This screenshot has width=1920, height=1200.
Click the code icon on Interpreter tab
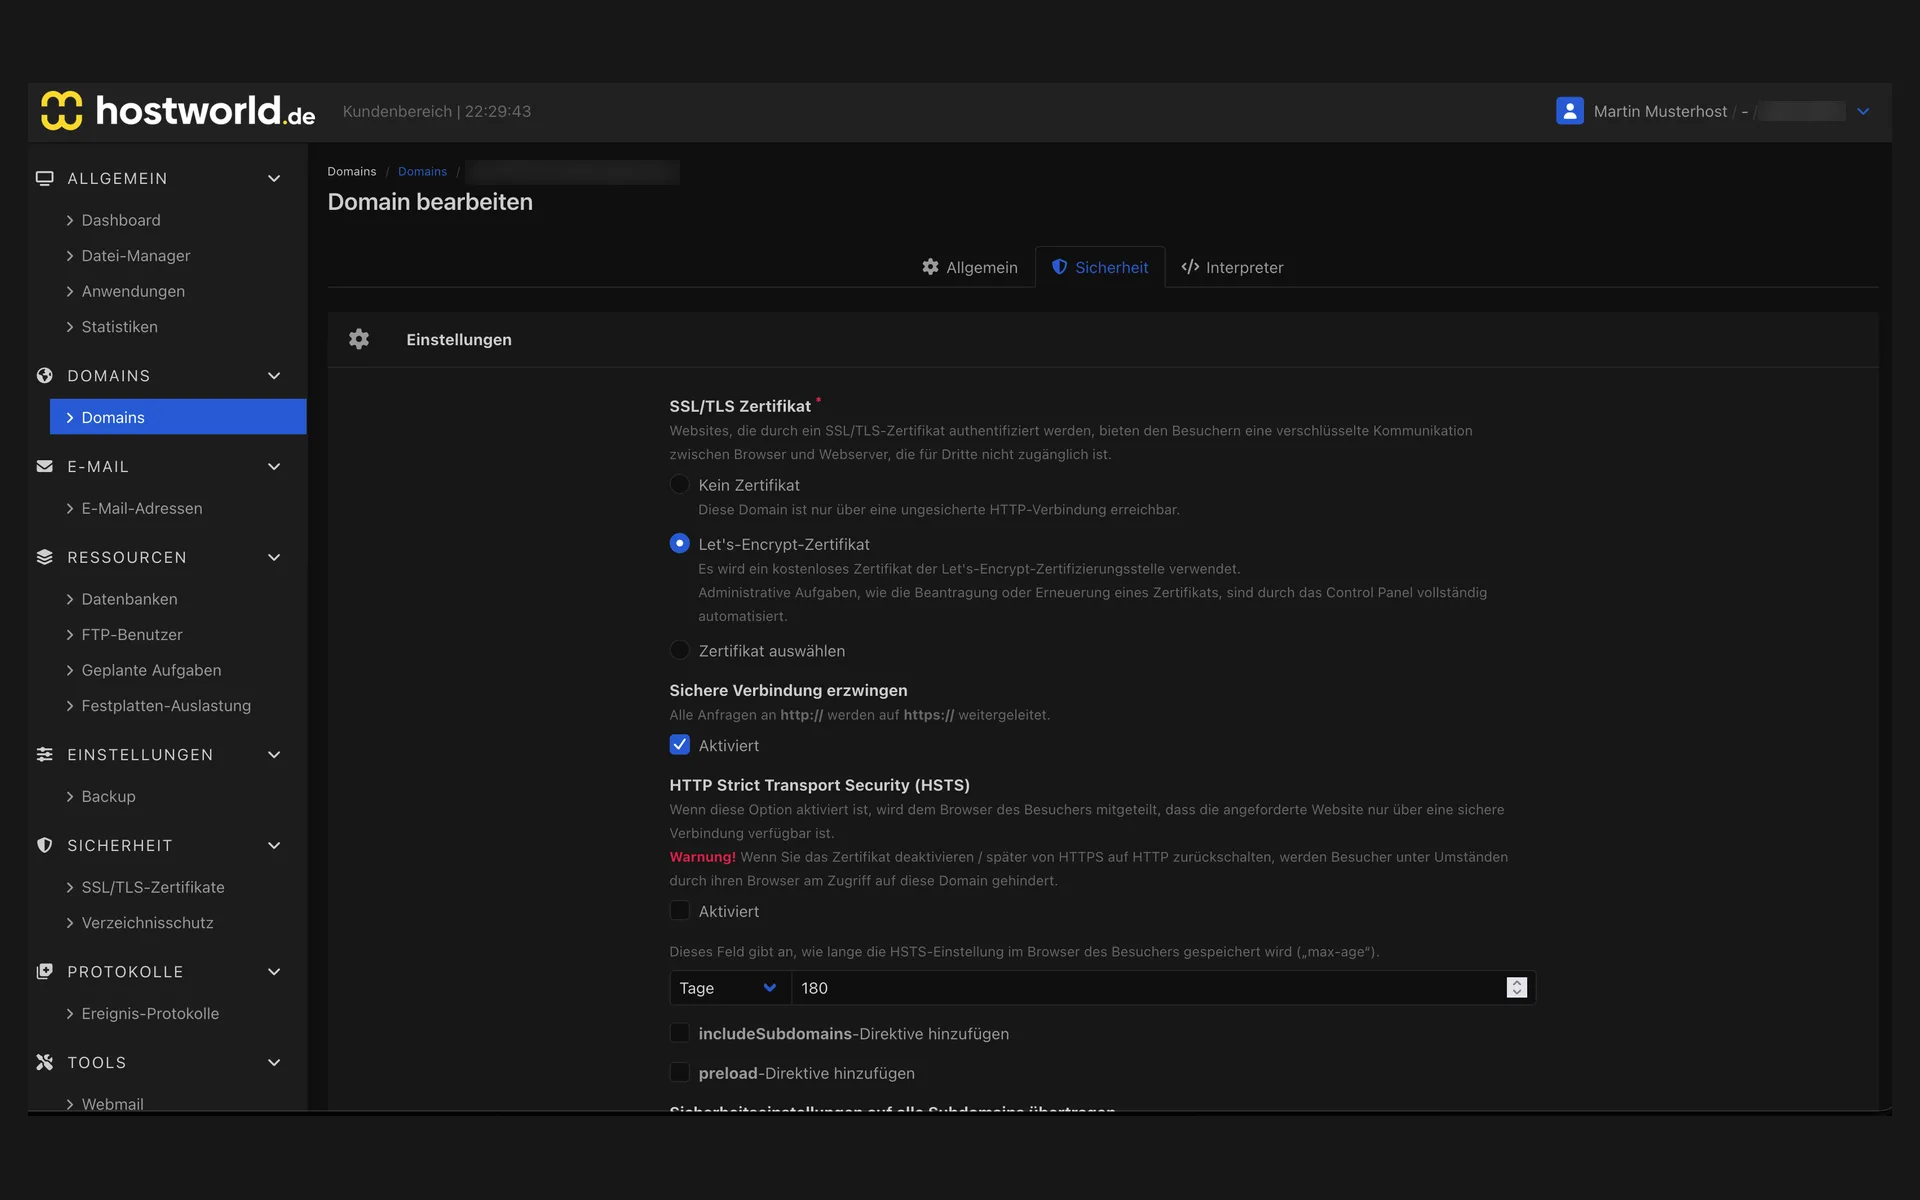pos(1190,267)
